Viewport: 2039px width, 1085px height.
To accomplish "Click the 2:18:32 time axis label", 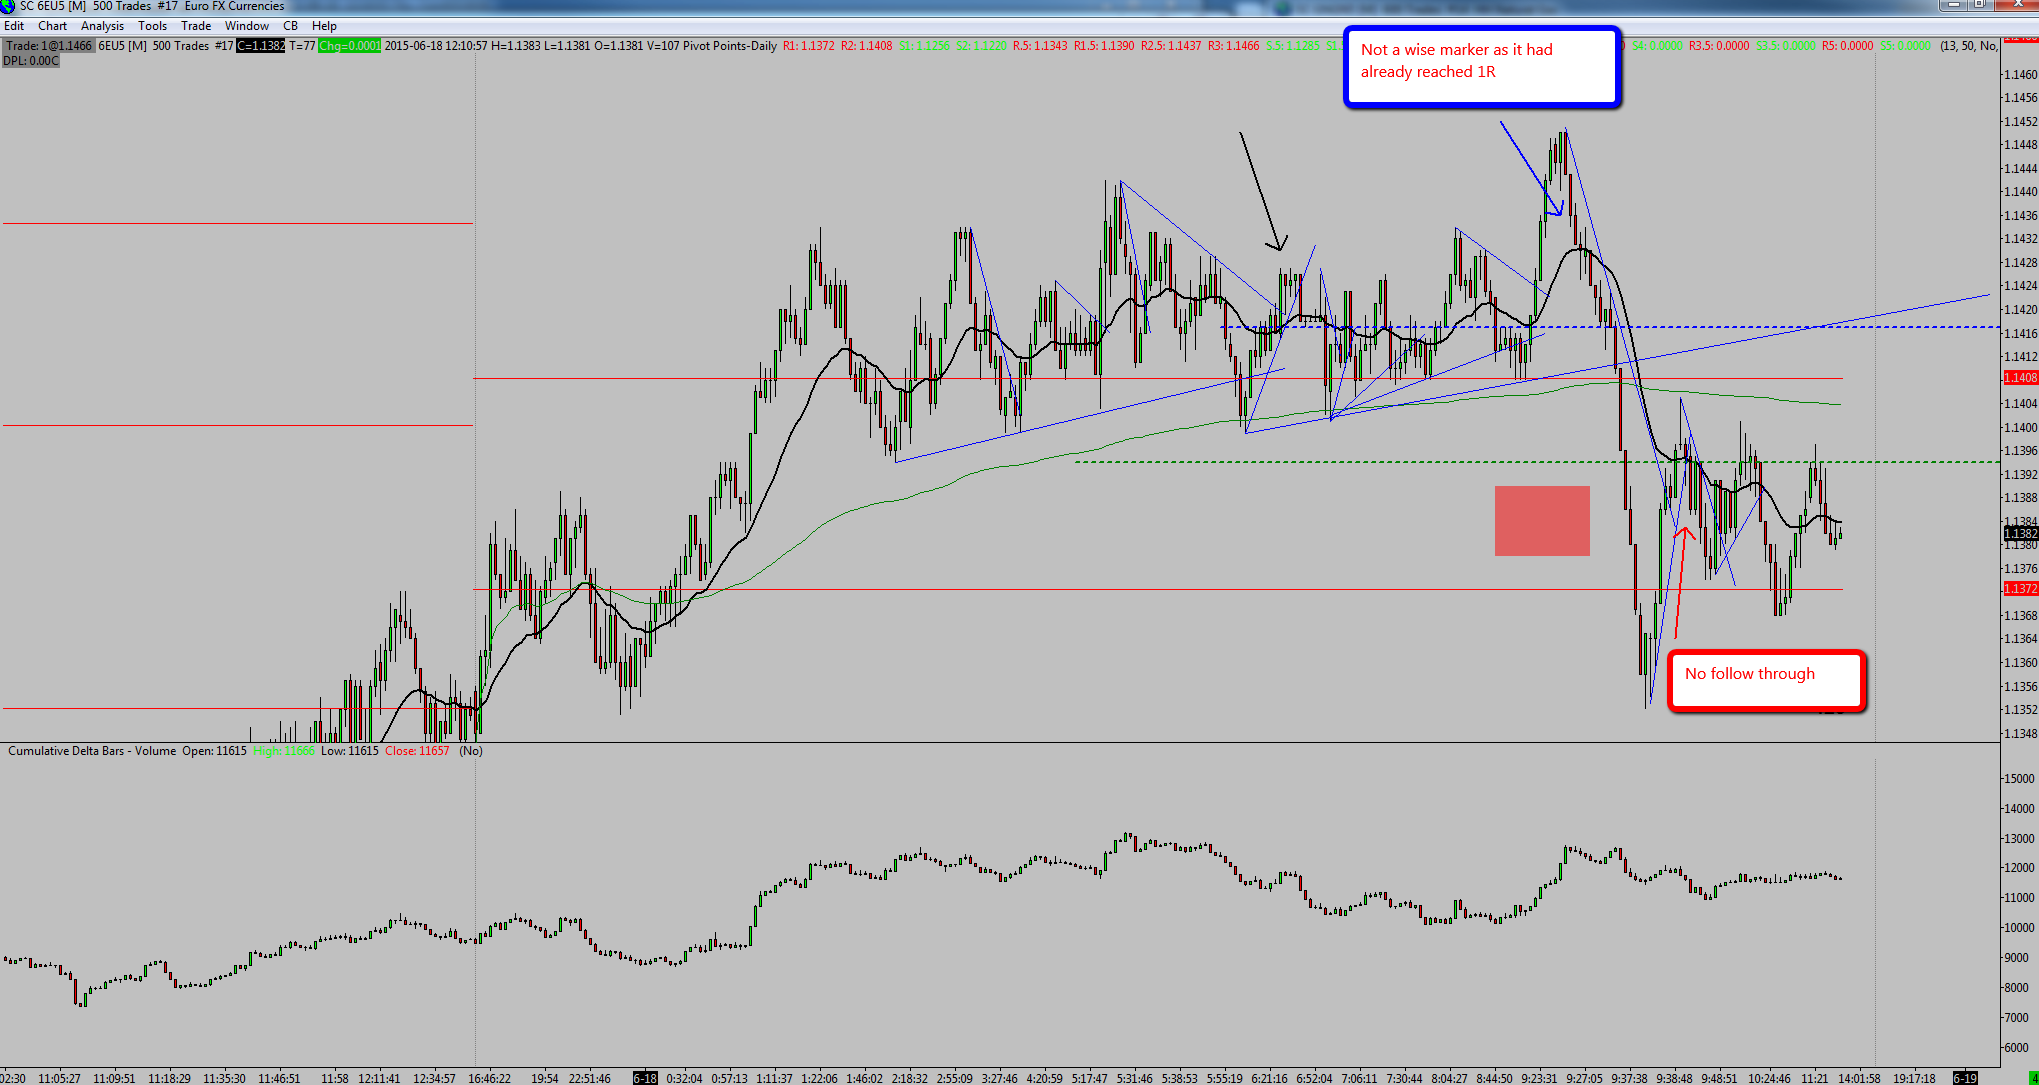I will point(910,1078).
